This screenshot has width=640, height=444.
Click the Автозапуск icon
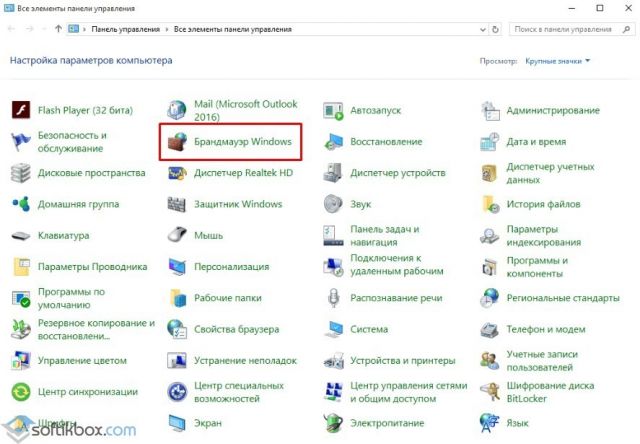[333, 111]
